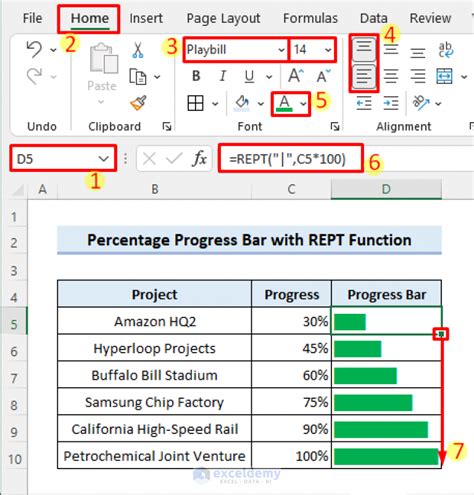Click the cell containing Amazon HQ2
The width and height of the screenshot is (474, 495).
[155, 321]
